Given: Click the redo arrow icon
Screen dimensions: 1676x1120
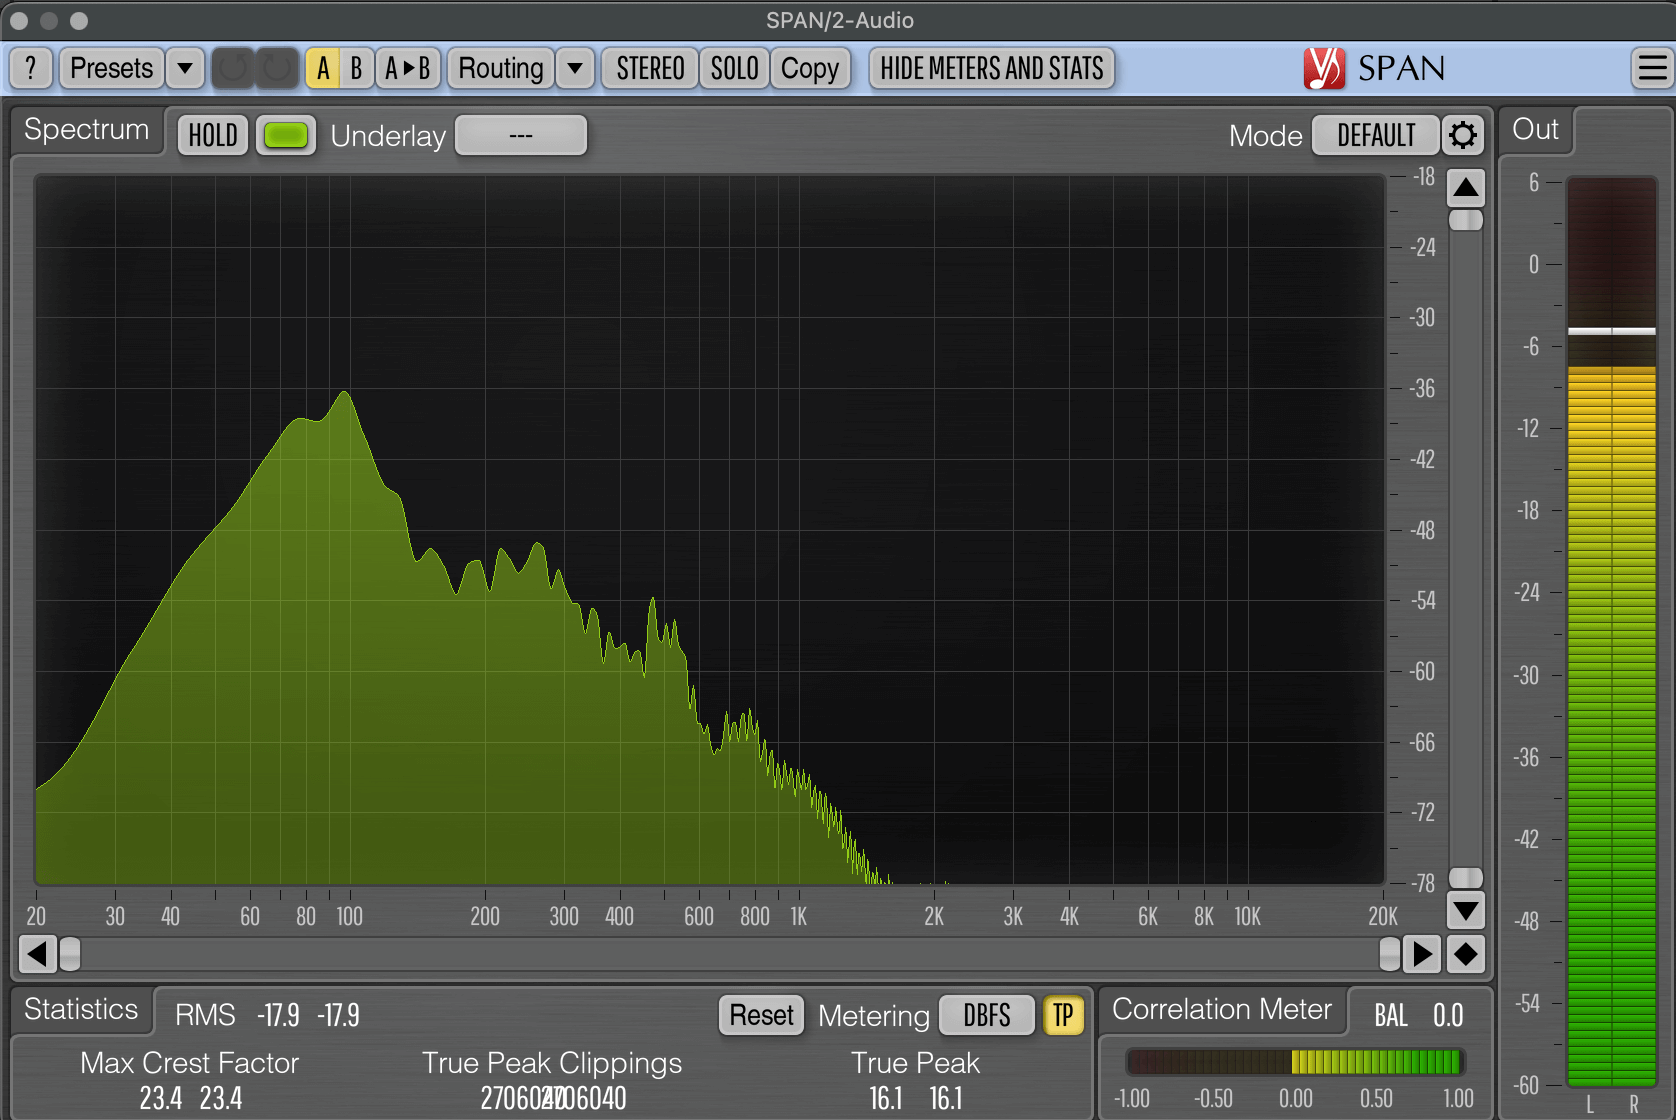Looking at the screenshot, I should point(275,68).
